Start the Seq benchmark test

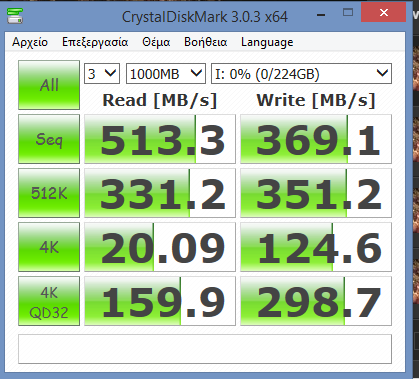click(49, 139)
